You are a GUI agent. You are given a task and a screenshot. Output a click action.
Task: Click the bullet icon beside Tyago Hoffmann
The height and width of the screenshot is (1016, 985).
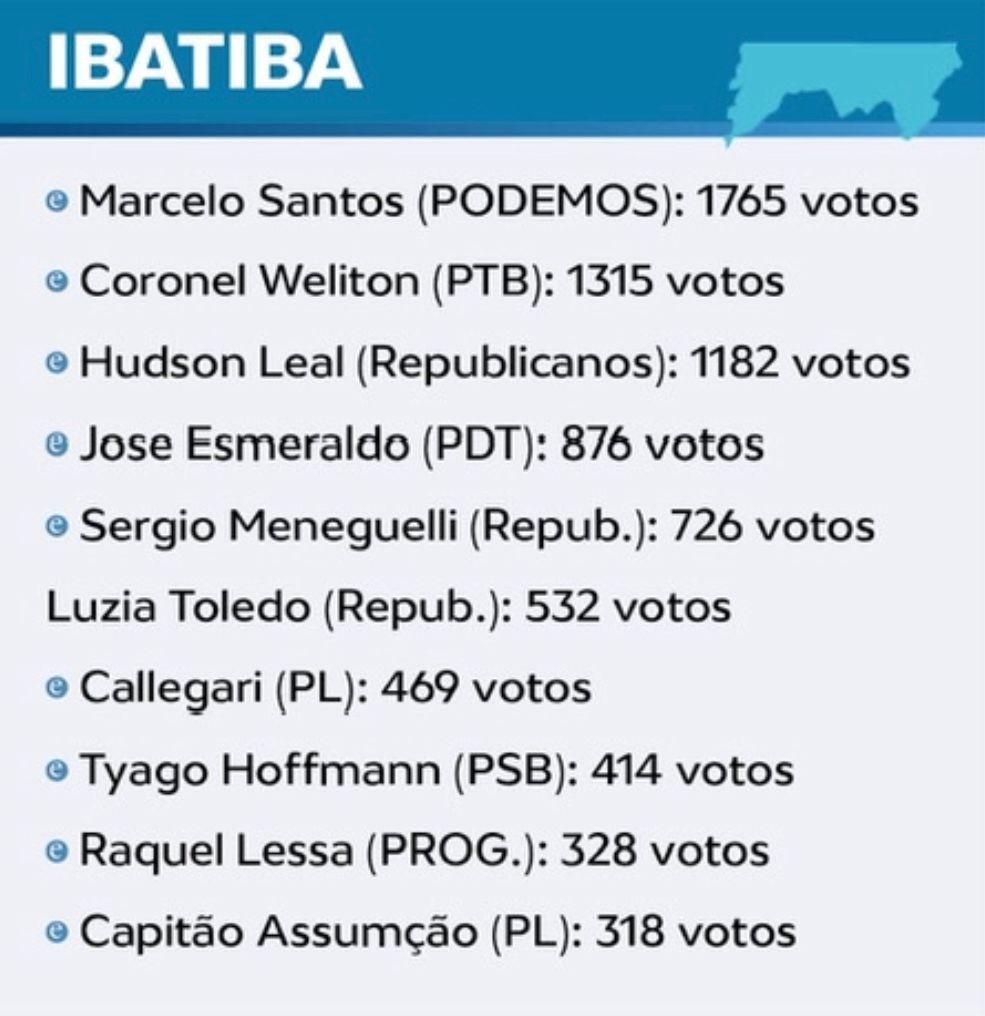pos(57,770)
